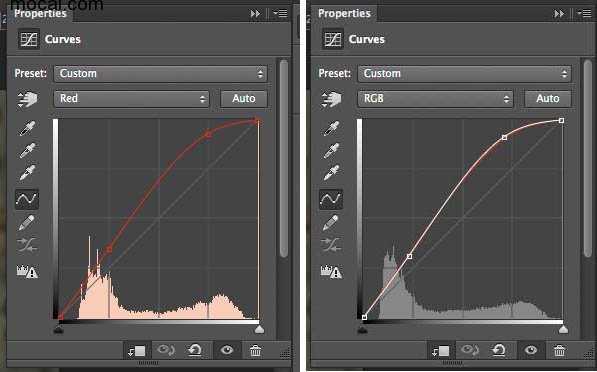Image resolution: width=597 pixels, height=372 pixels.
Task: Toggle layer visibility eye in Red panel
Action: [227, 350]
